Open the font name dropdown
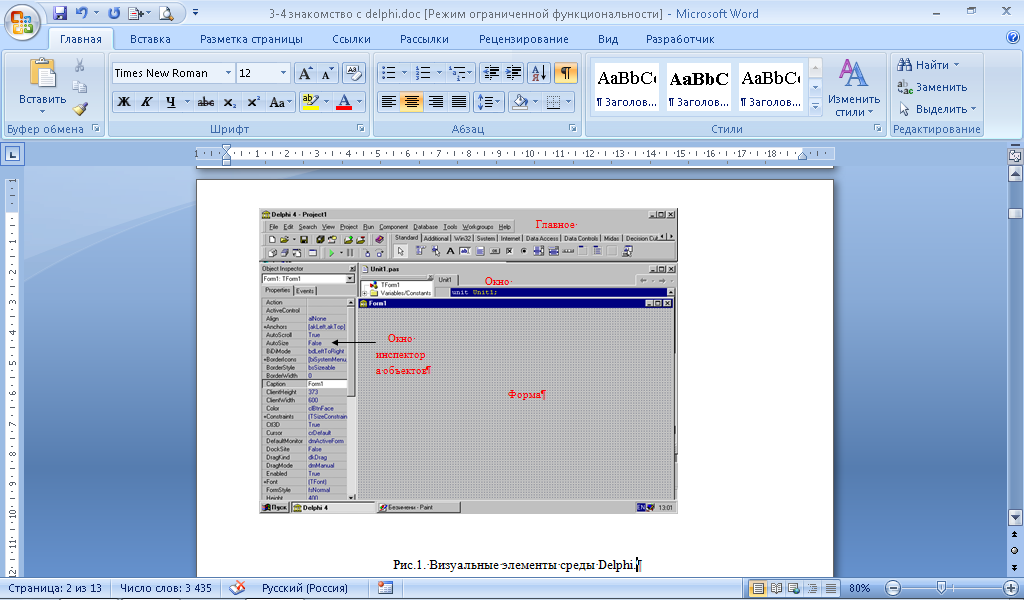The height and width of the screenshot is (600, 1024). pyautogui.click(x=228, y=73)
